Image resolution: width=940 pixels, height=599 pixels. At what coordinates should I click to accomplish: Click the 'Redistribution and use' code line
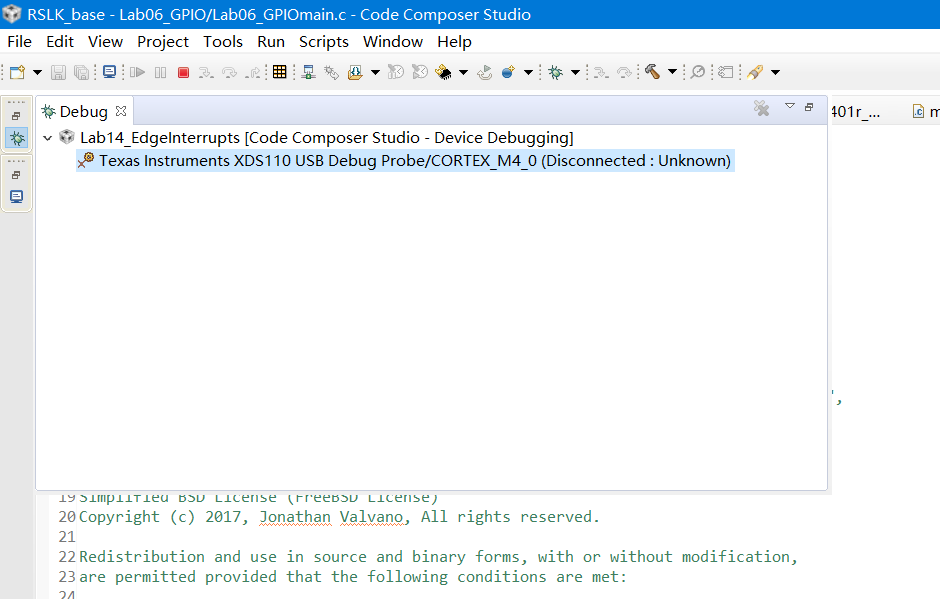[x=438, y=557]
